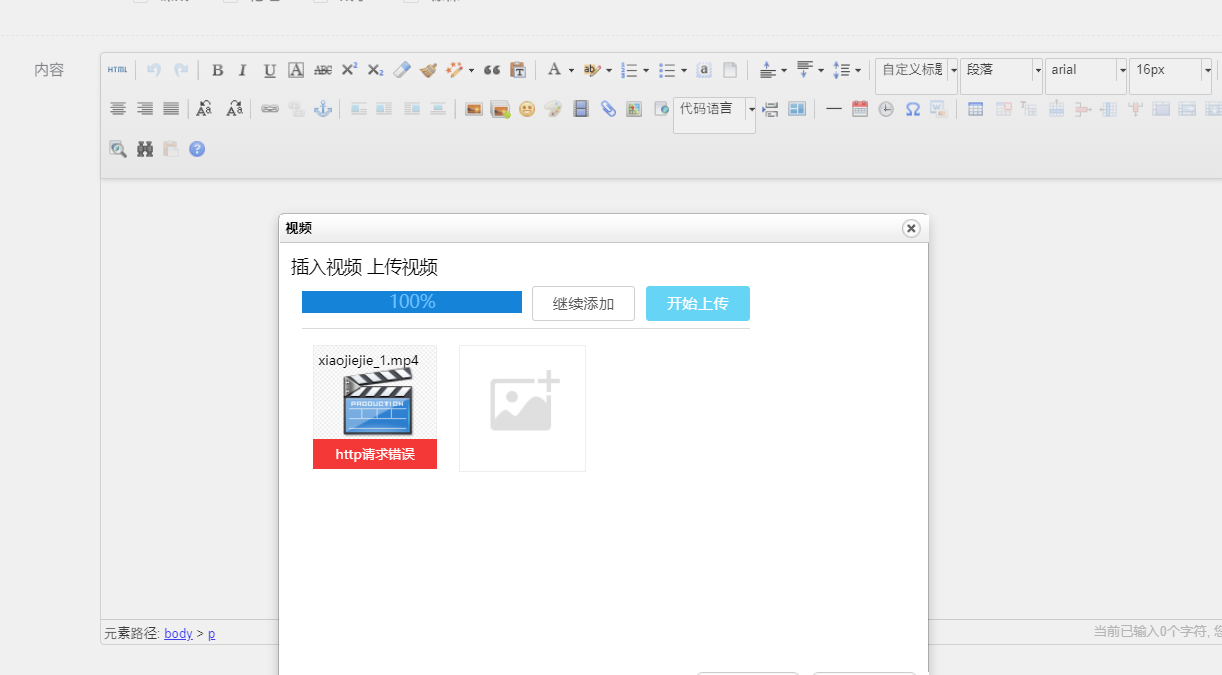Insert a hyperlink
Screen dimensions: 1222x675
270,109
